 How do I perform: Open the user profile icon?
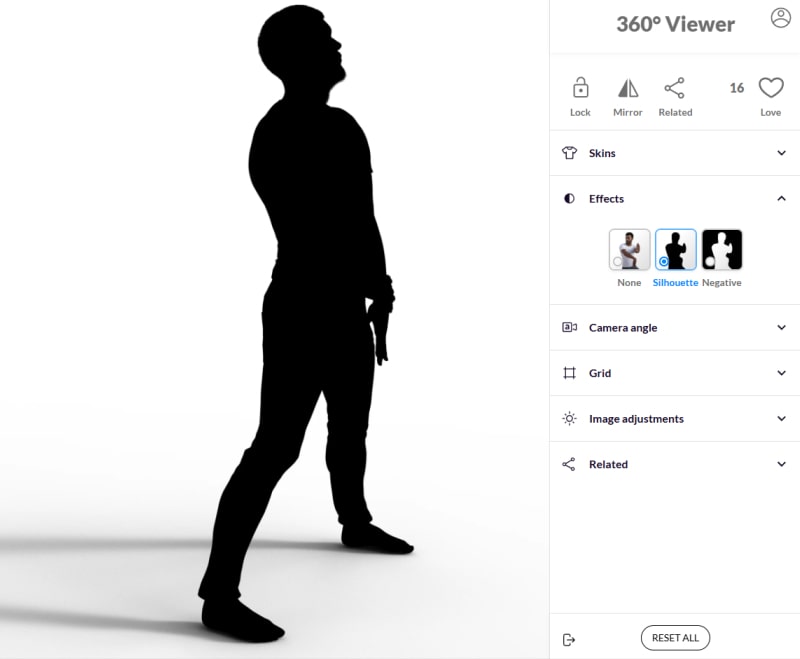coord(780,18)
